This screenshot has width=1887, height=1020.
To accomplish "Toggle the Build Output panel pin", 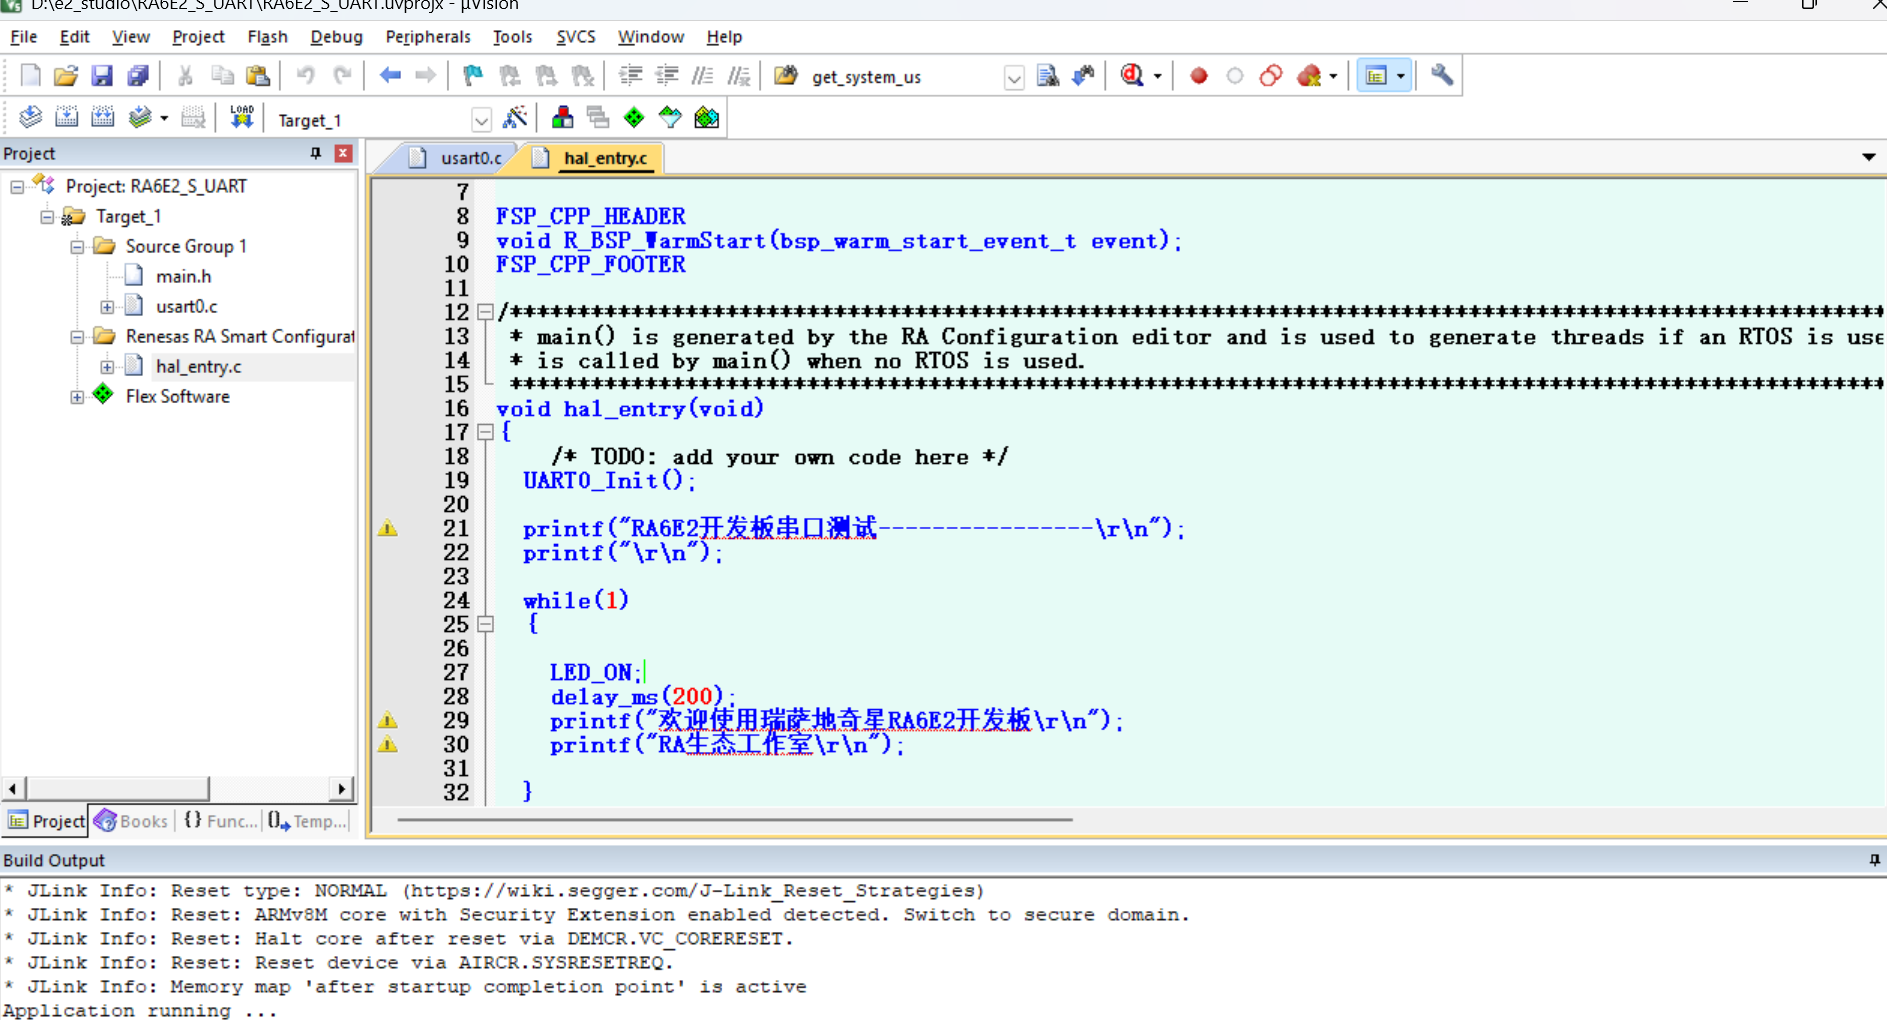I will point(1874,860).
